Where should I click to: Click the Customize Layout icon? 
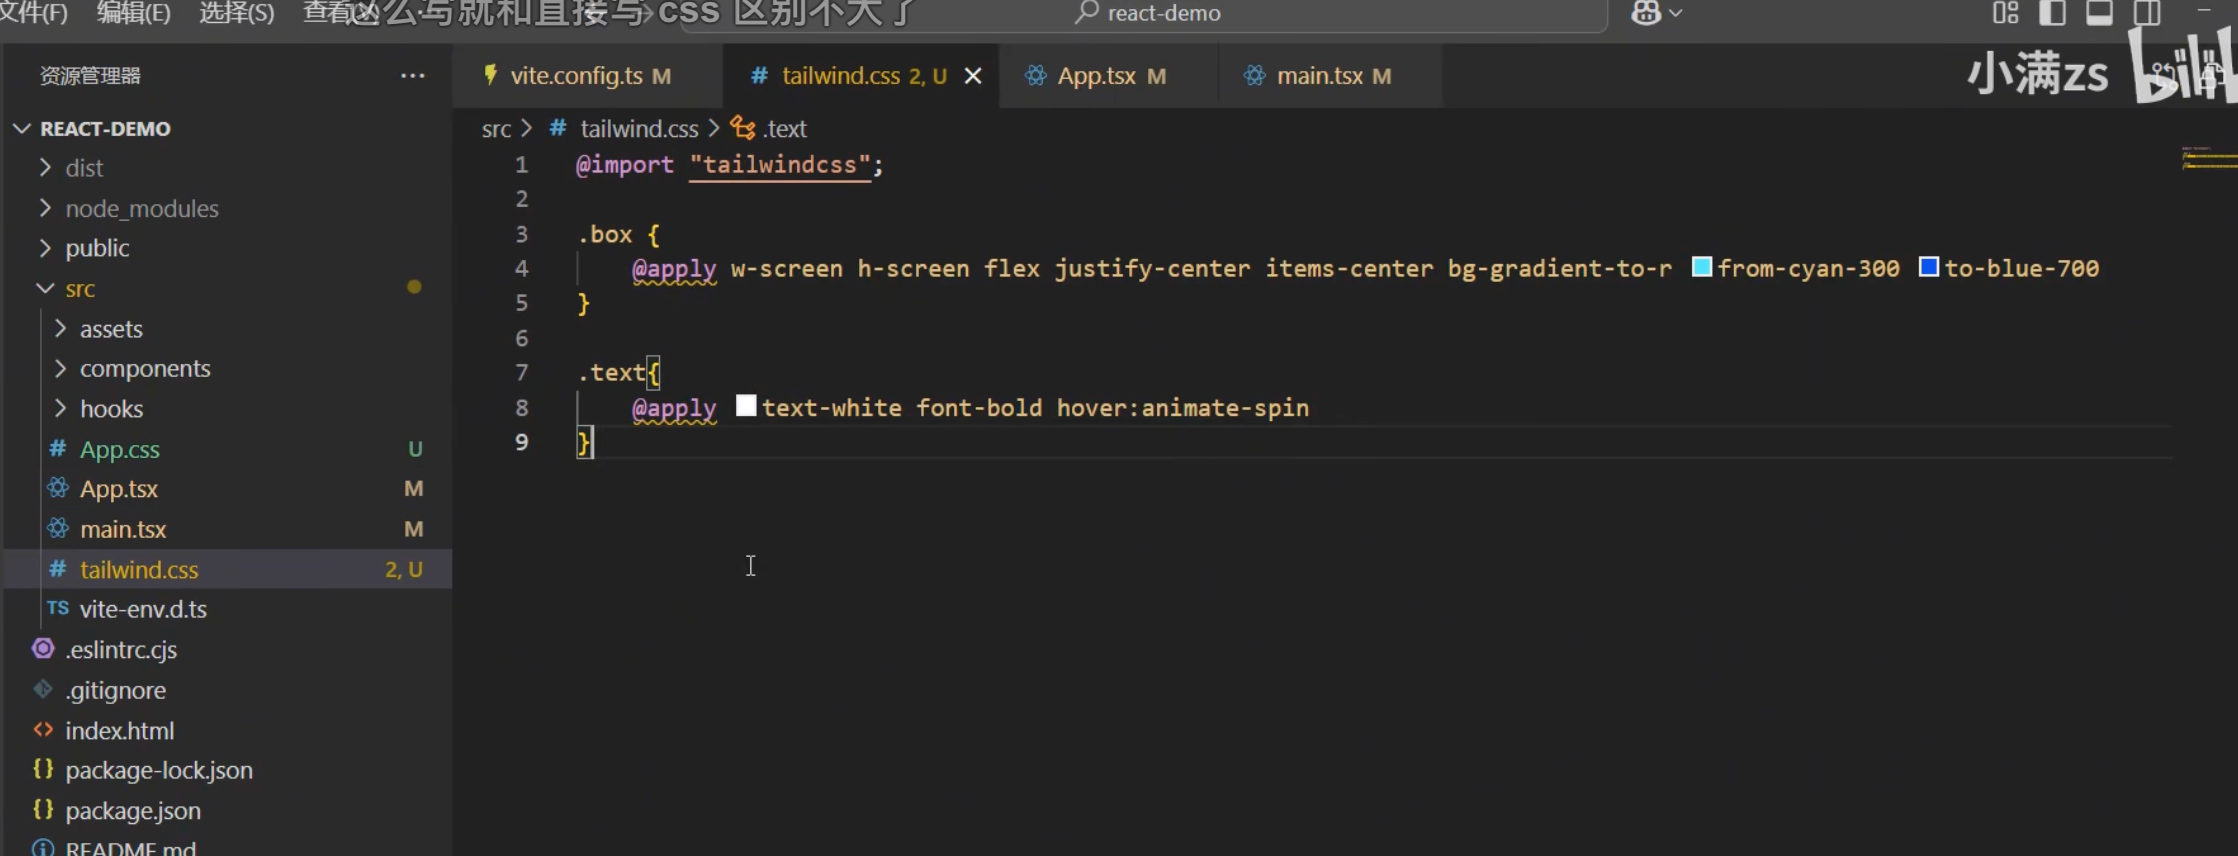2005,13
